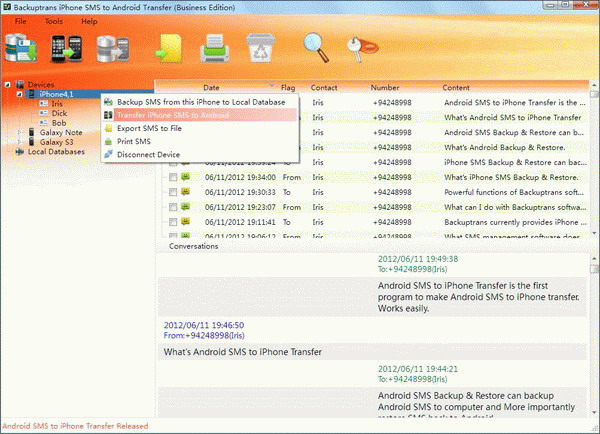600x434 pixels.
Task: Click message icon on the 19:11:41 row
Action: (x=186, y=222)
